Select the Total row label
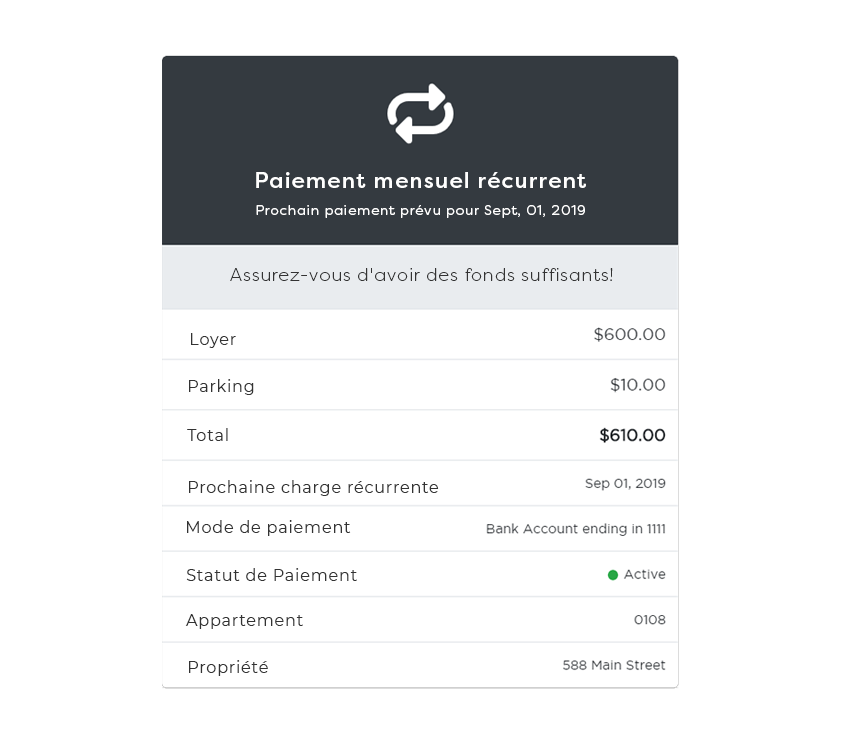The height and width of the screenshot is (745, 842). (208, 436)
